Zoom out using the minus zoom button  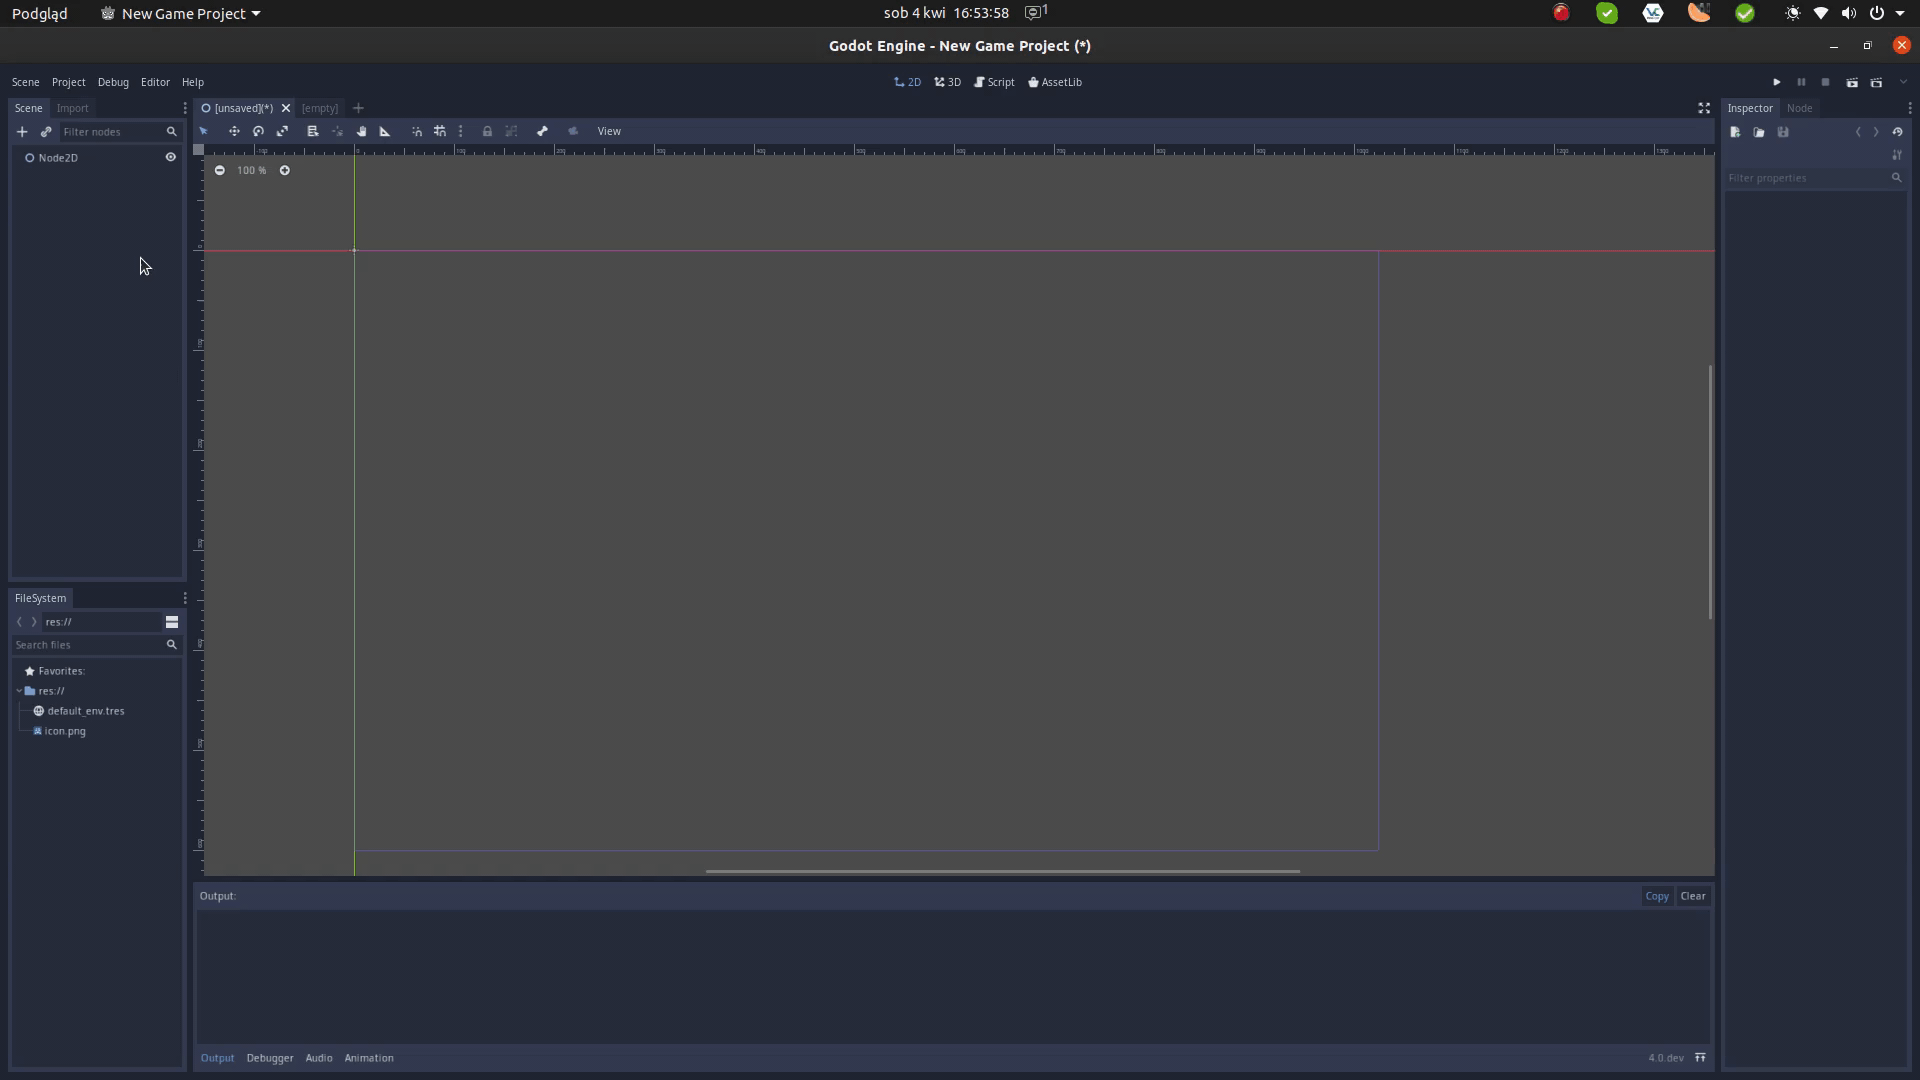click(219, 170)
